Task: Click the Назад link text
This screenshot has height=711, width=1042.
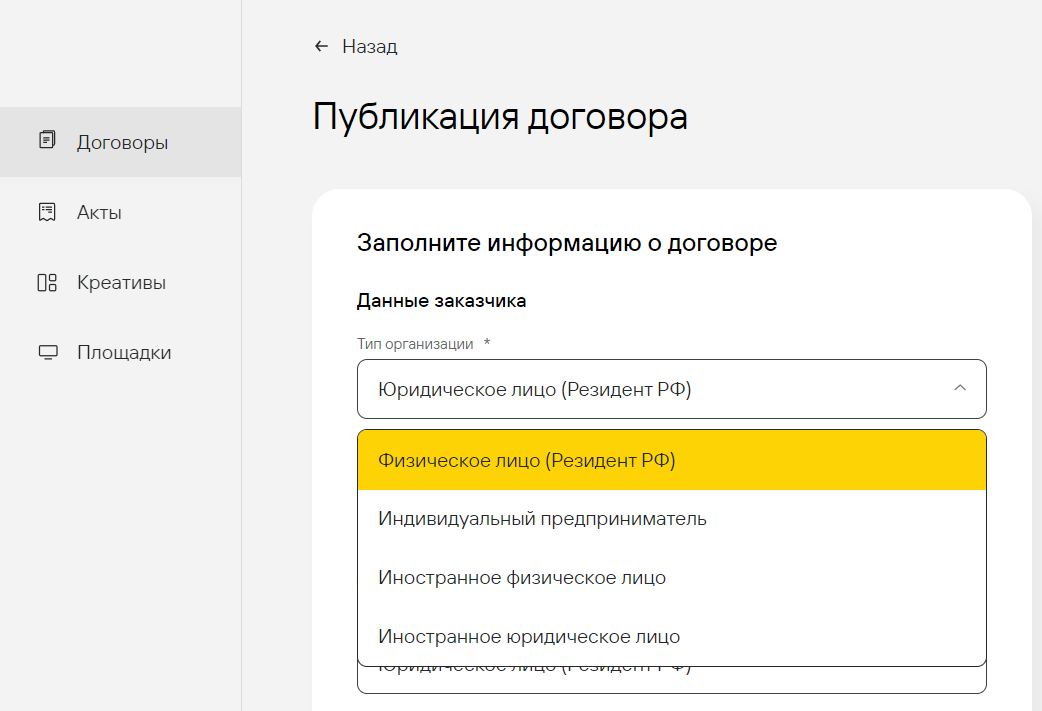Action: (x=369, y=47)
